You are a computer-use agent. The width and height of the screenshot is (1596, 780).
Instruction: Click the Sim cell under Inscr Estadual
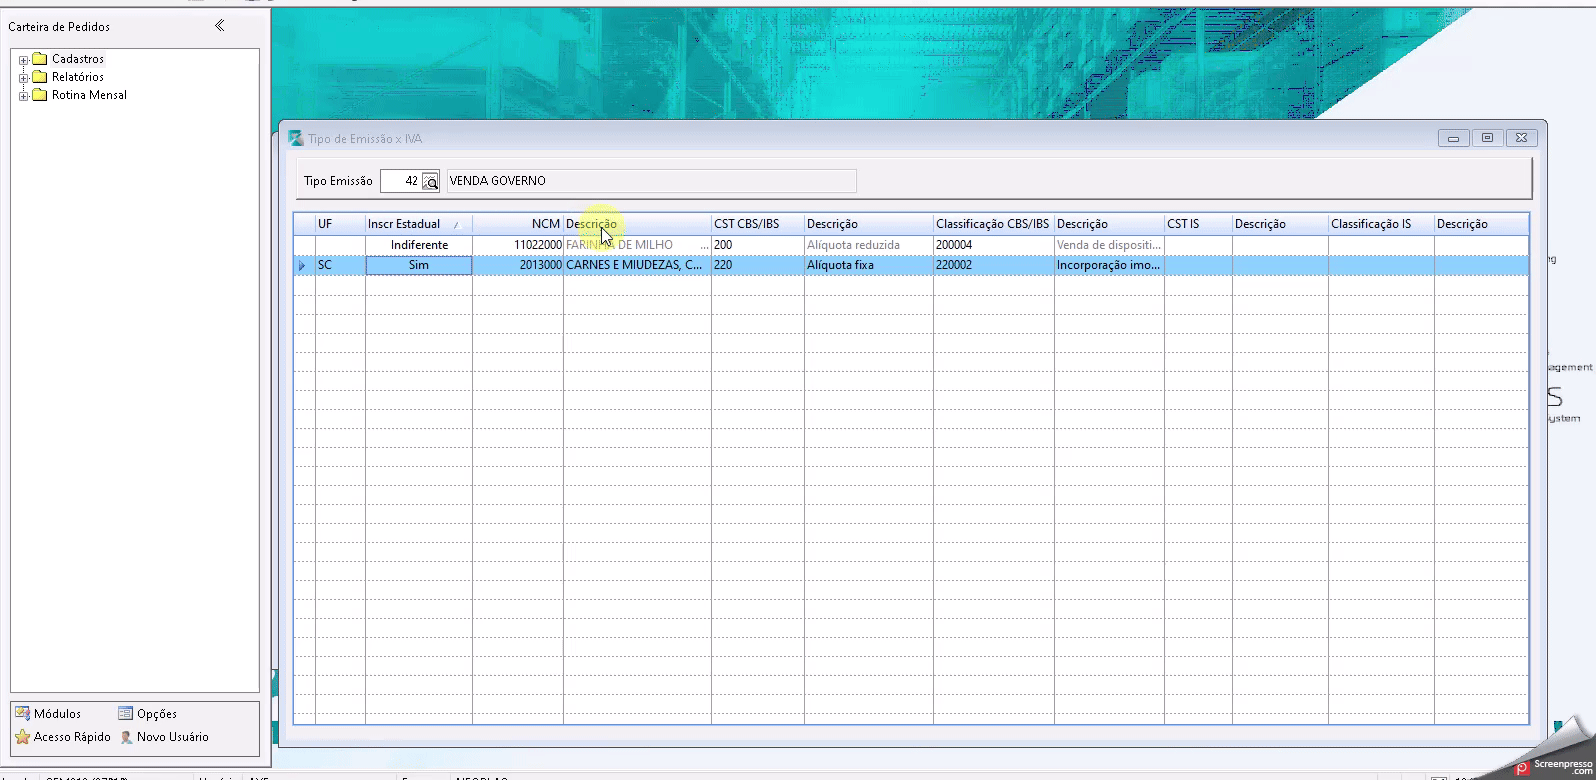coord(419,265)
